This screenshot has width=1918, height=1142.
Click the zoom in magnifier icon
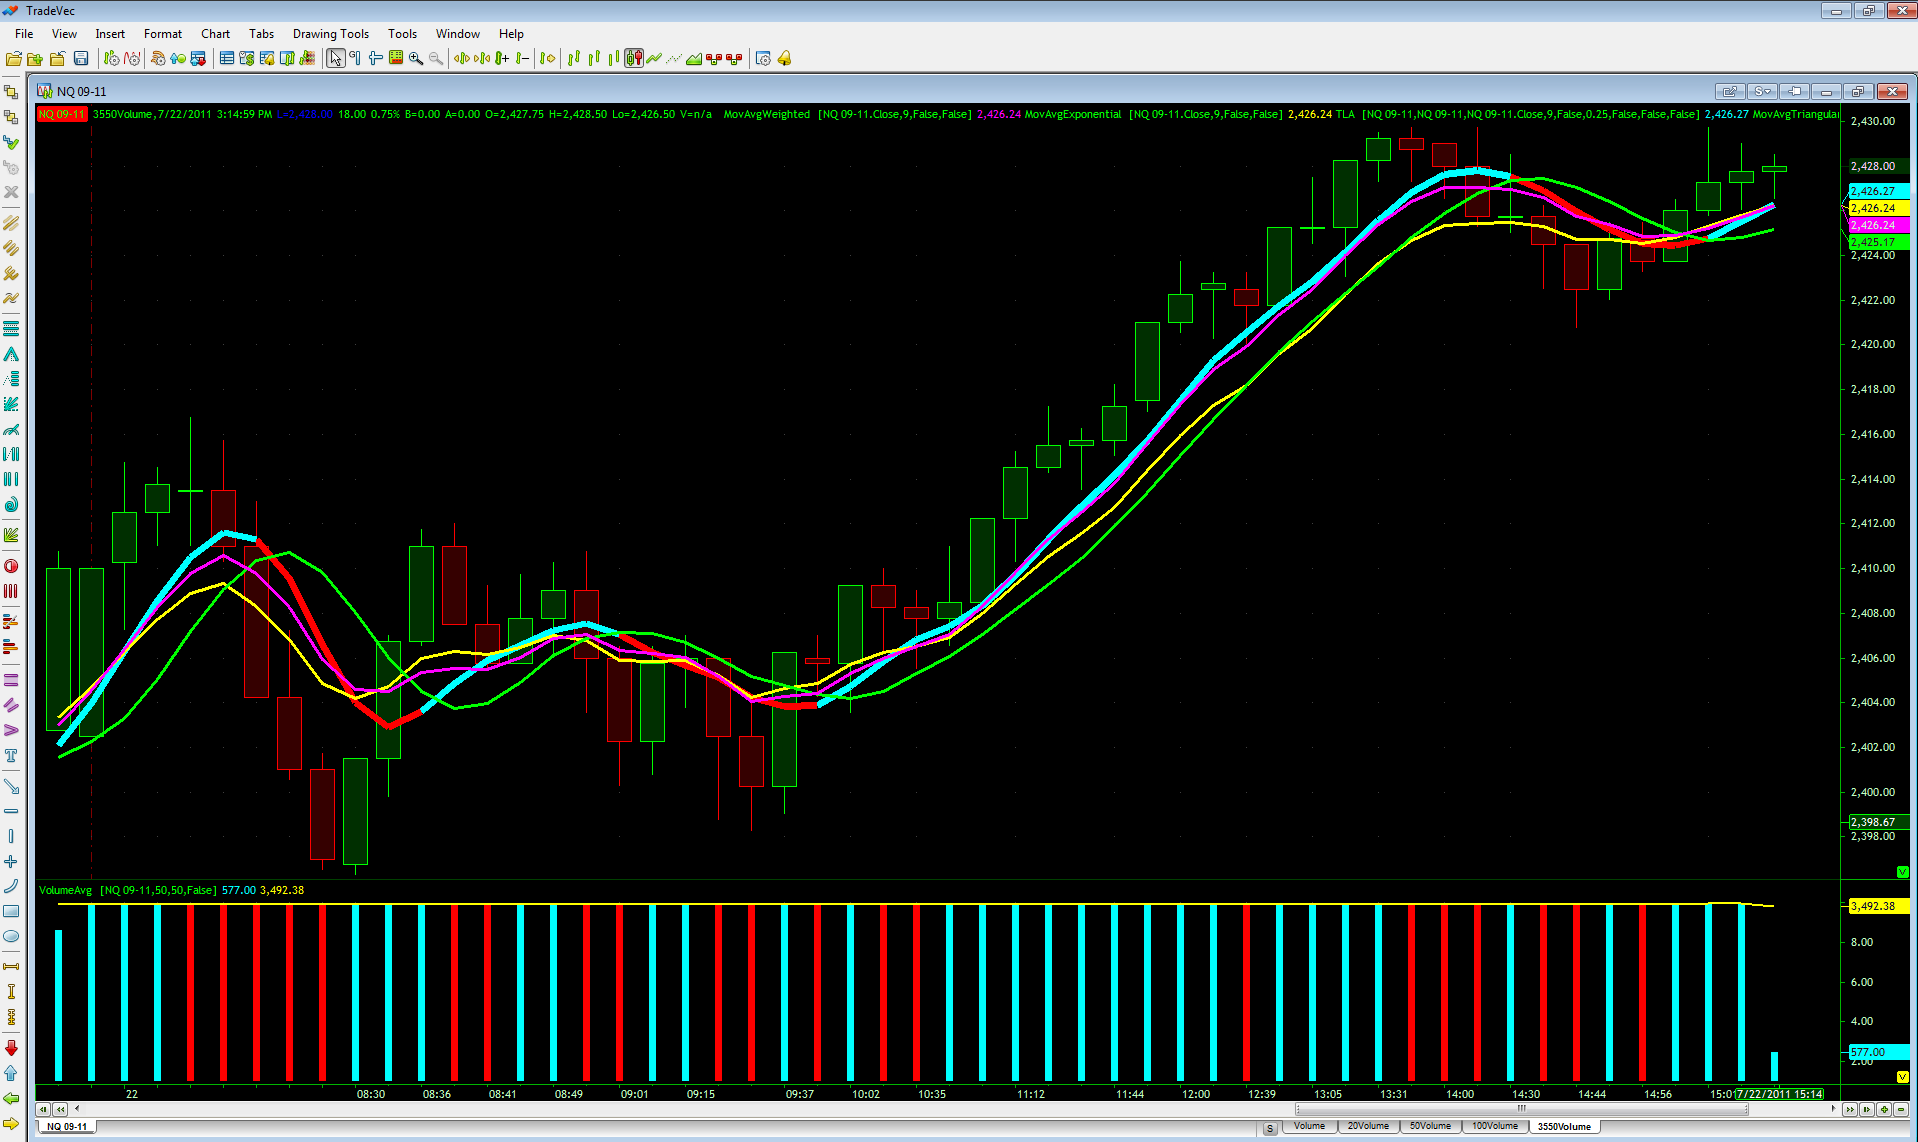tap(416, 59)
